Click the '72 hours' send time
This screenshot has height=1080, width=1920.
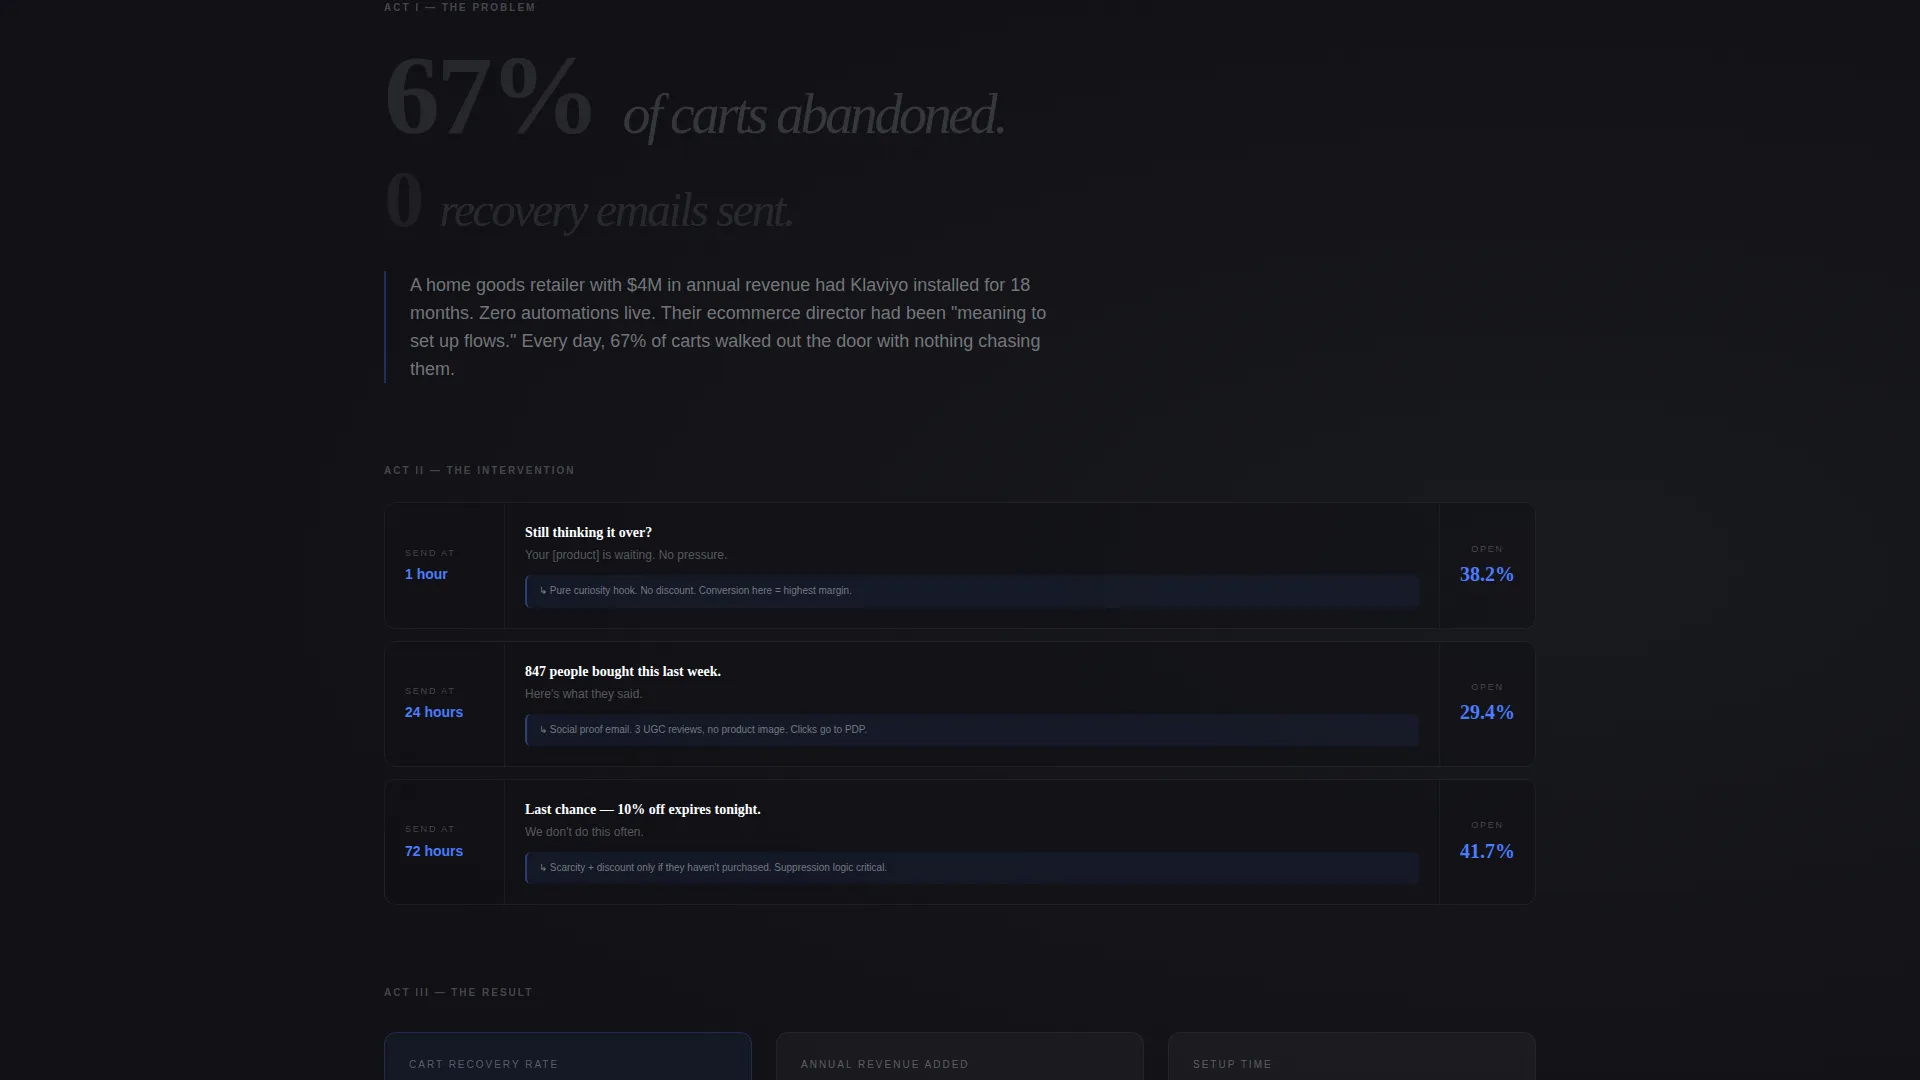[x=434, y=851]
